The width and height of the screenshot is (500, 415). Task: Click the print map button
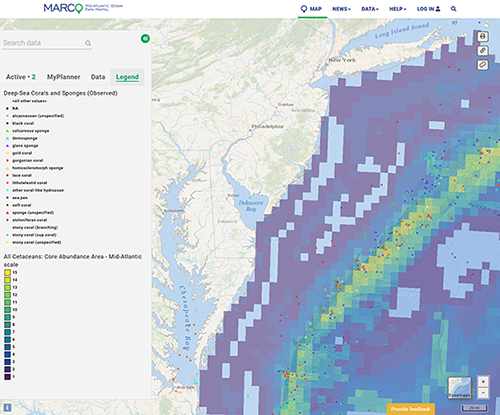[483, 36]
